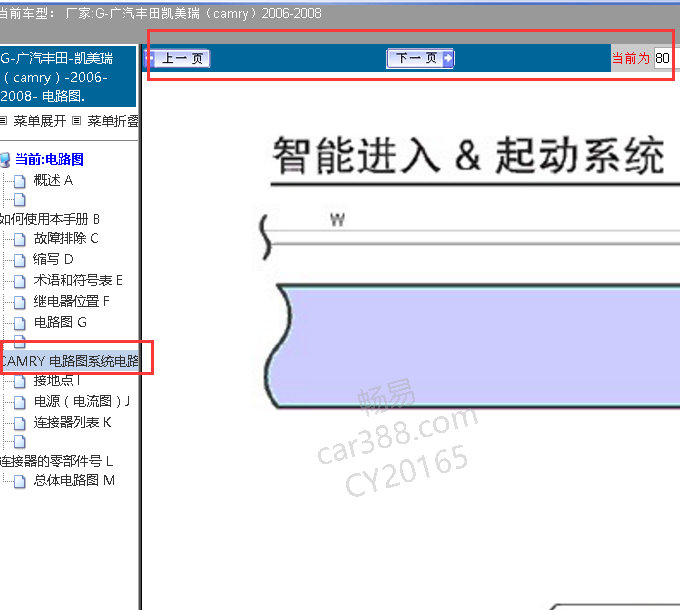Open 连接器的零部件号 L entry
680x610 pixels.
(56, 461)
